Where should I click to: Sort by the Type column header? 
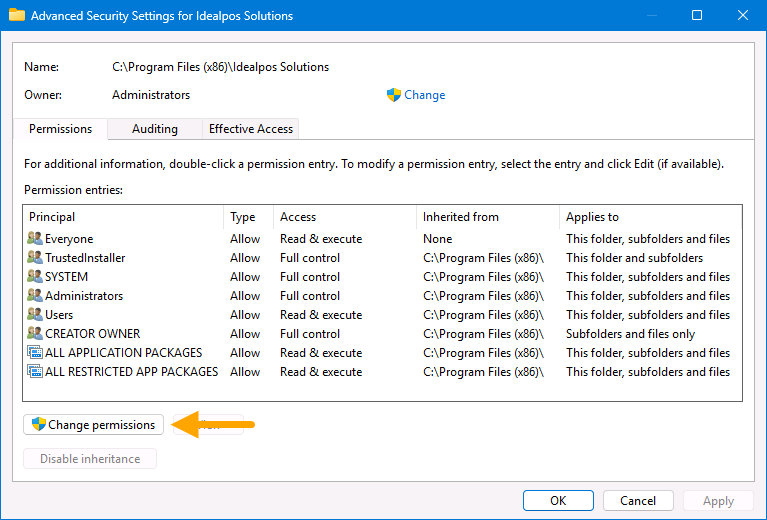pos(248,217)
